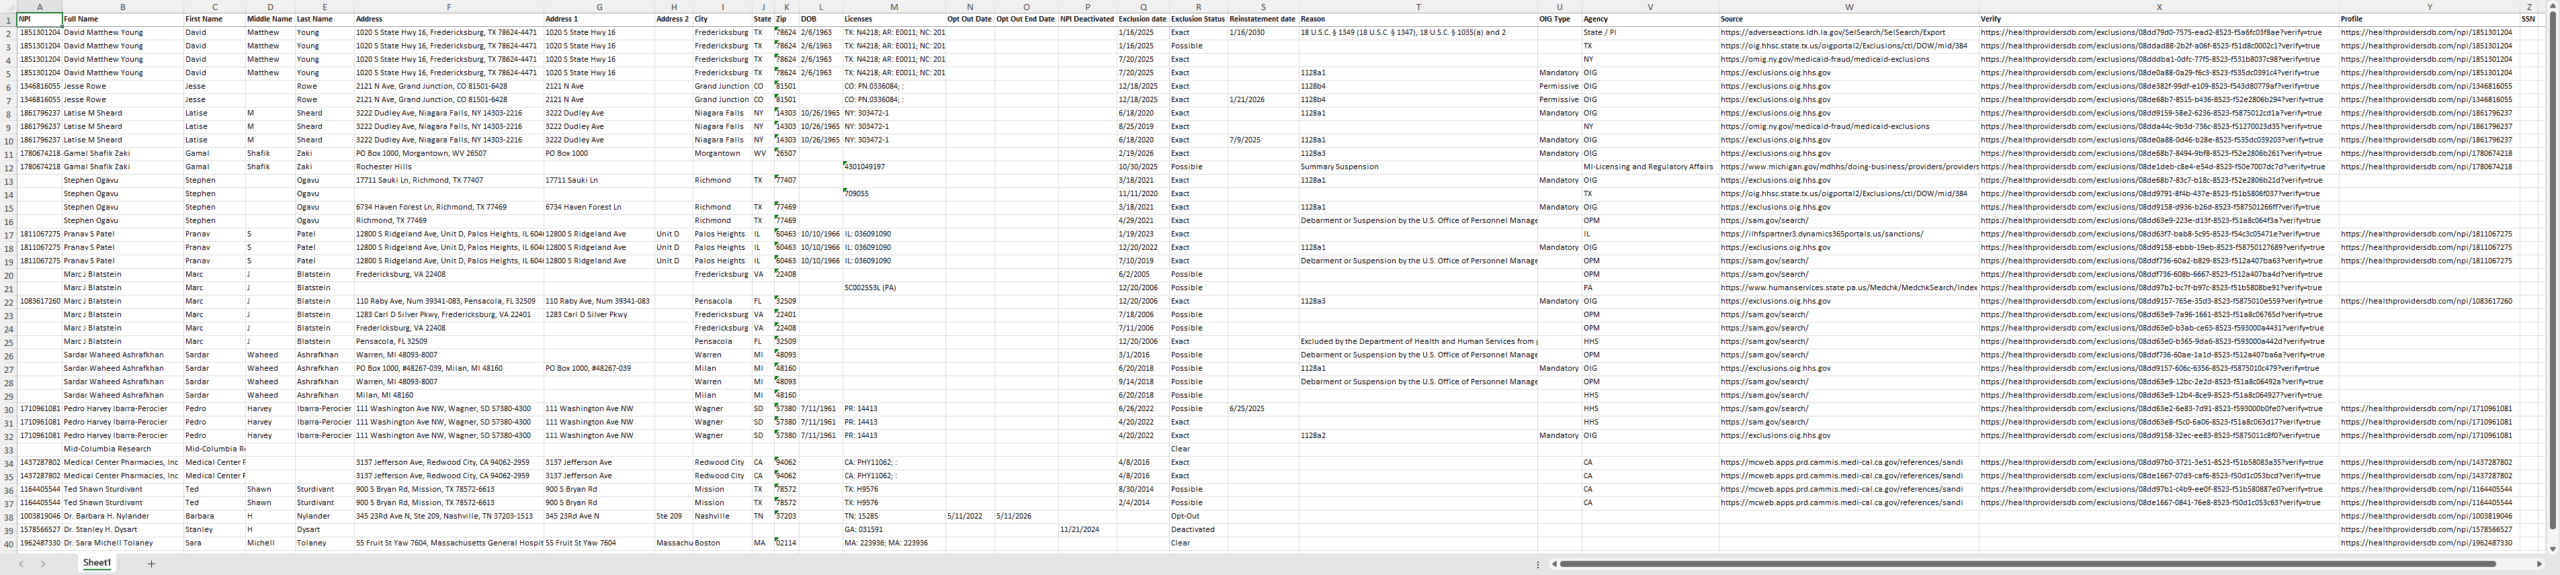Select column T header
Viewport: 2560px width, 575px height.
pyautogui.click(x=1417, y=7)
